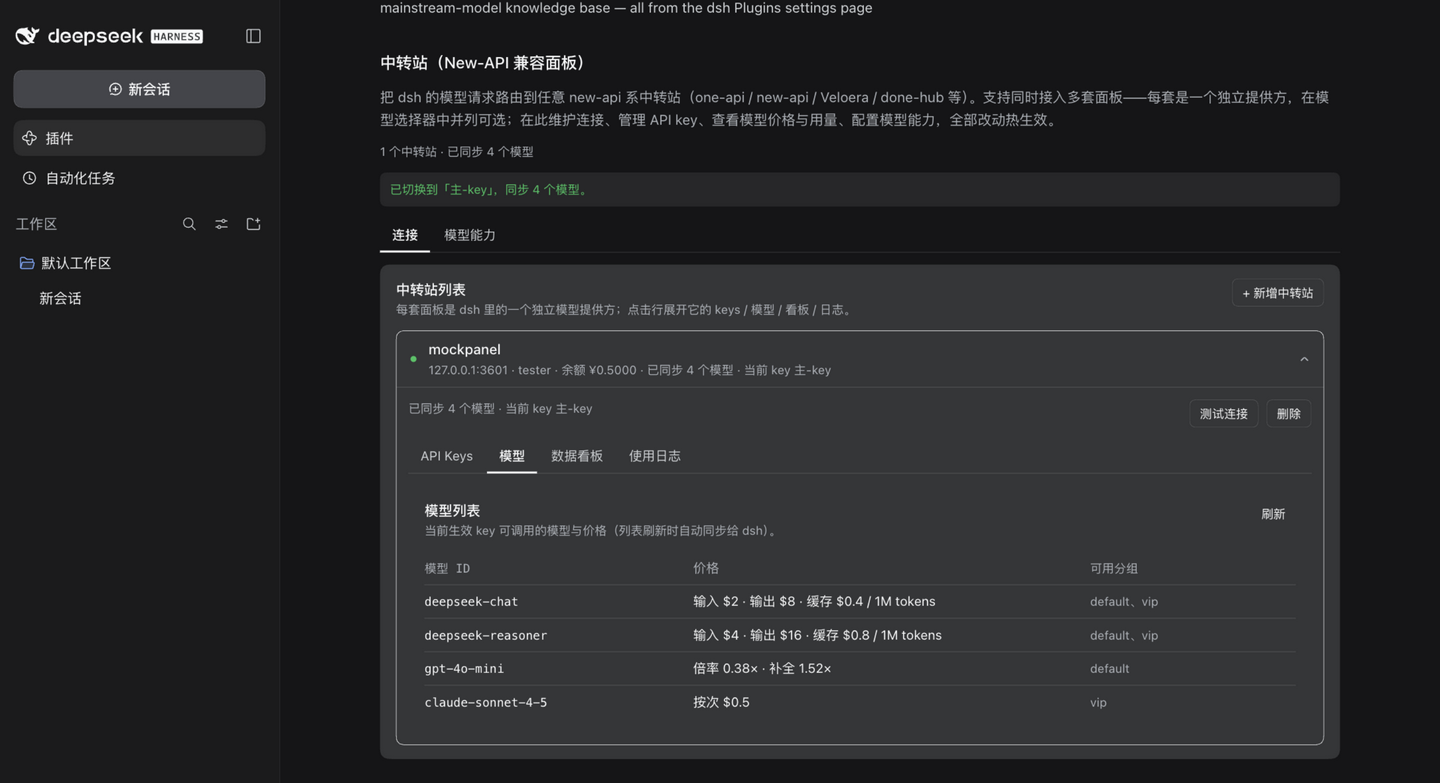Viewport: 1440px width, 783px height.
Task: Click the 工作区 section label
Action: click(36, 224)
